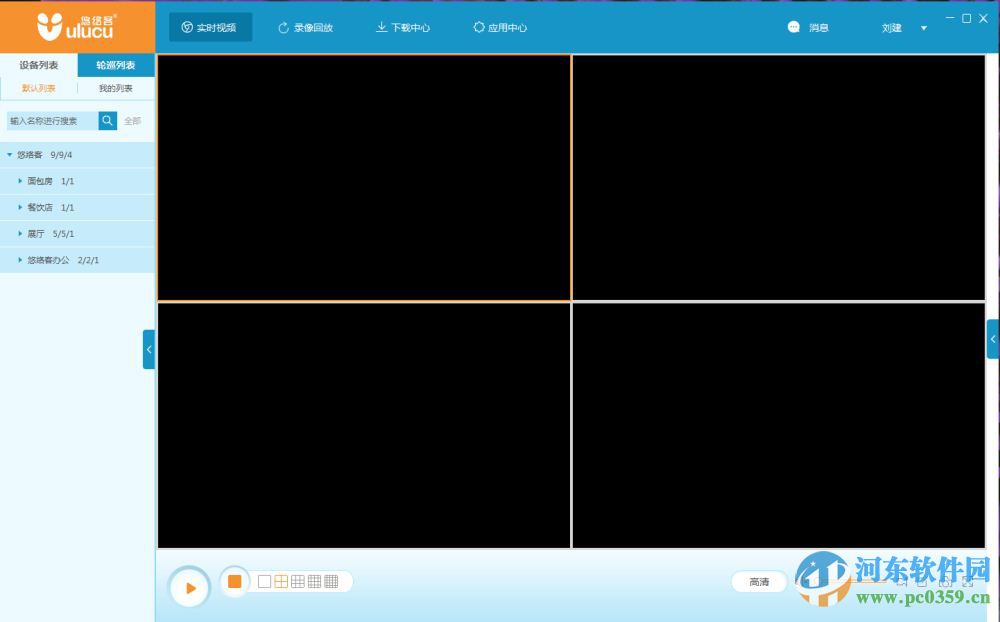This screenshot has height=622, width=1000.
Task: Open the 下载中心 download center
Action: (402, 27)
